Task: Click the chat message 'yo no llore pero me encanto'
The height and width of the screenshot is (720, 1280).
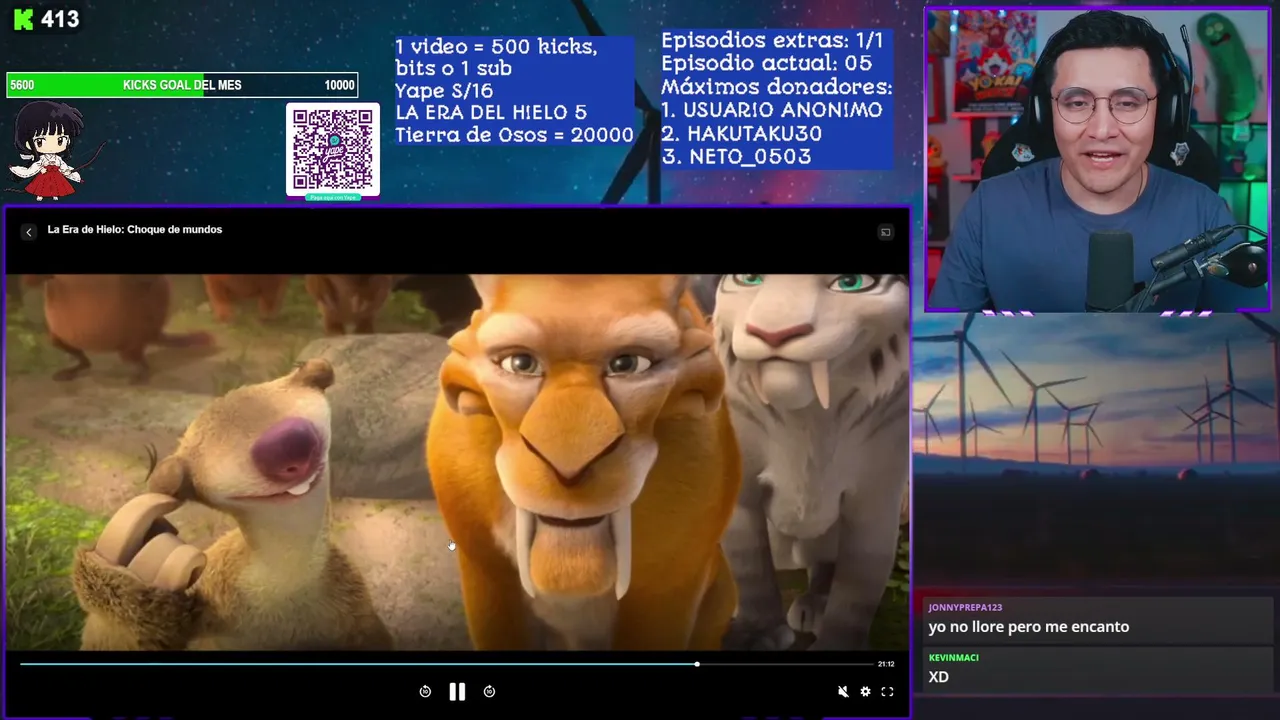Action: click(x=1028, y=627)
